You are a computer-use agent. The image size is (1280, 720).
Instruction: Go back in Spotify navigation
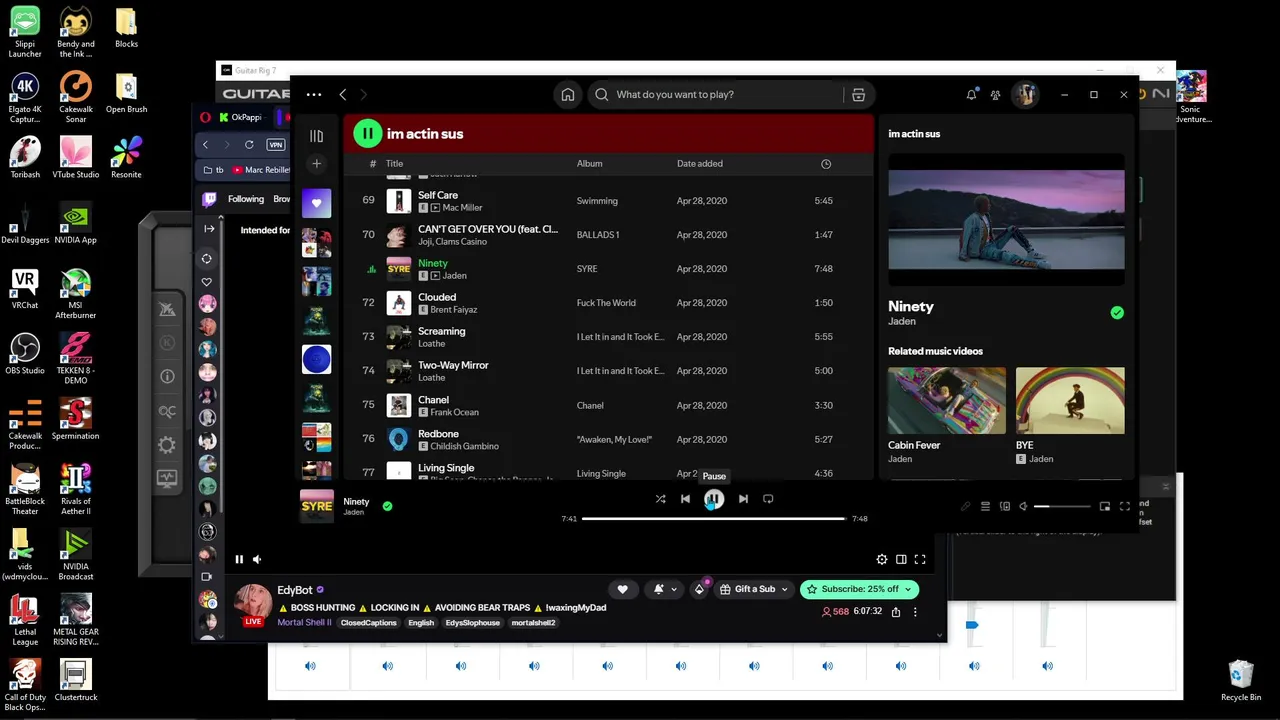(342, 95)
